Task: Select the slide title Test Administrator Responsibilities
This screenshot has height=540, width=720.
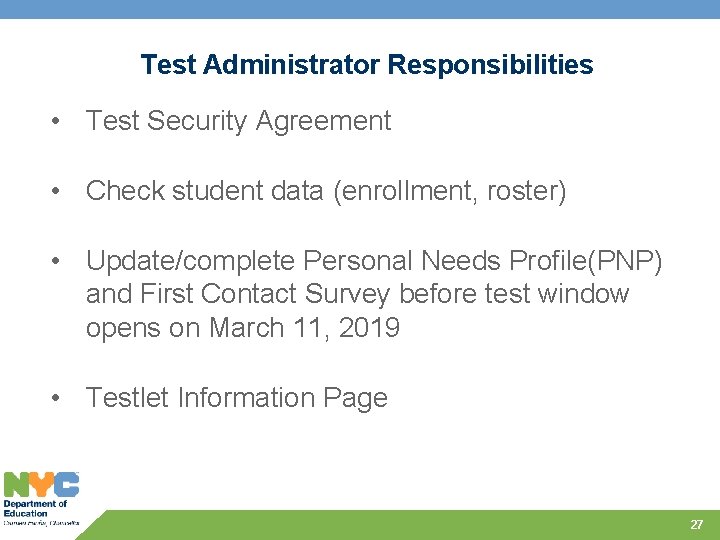Action: (x=367, y=64)
